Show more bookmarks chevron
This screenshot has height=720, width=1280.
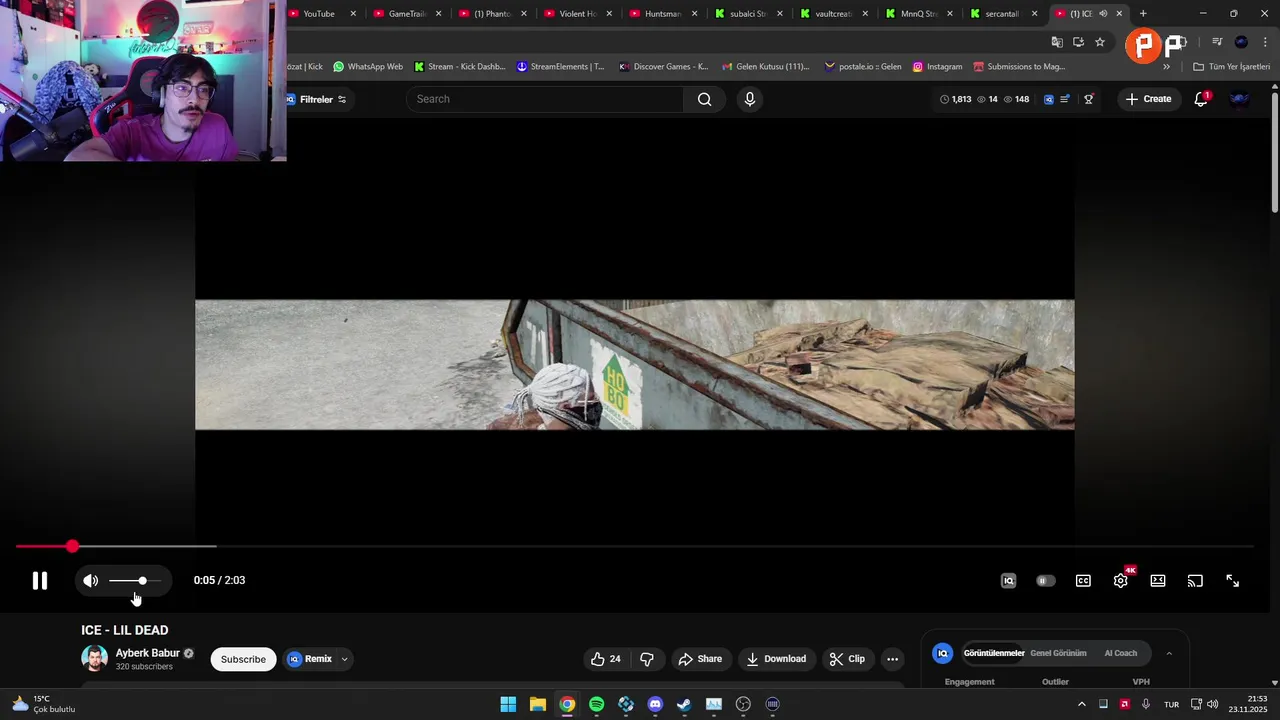click(x=1166, y=67)
